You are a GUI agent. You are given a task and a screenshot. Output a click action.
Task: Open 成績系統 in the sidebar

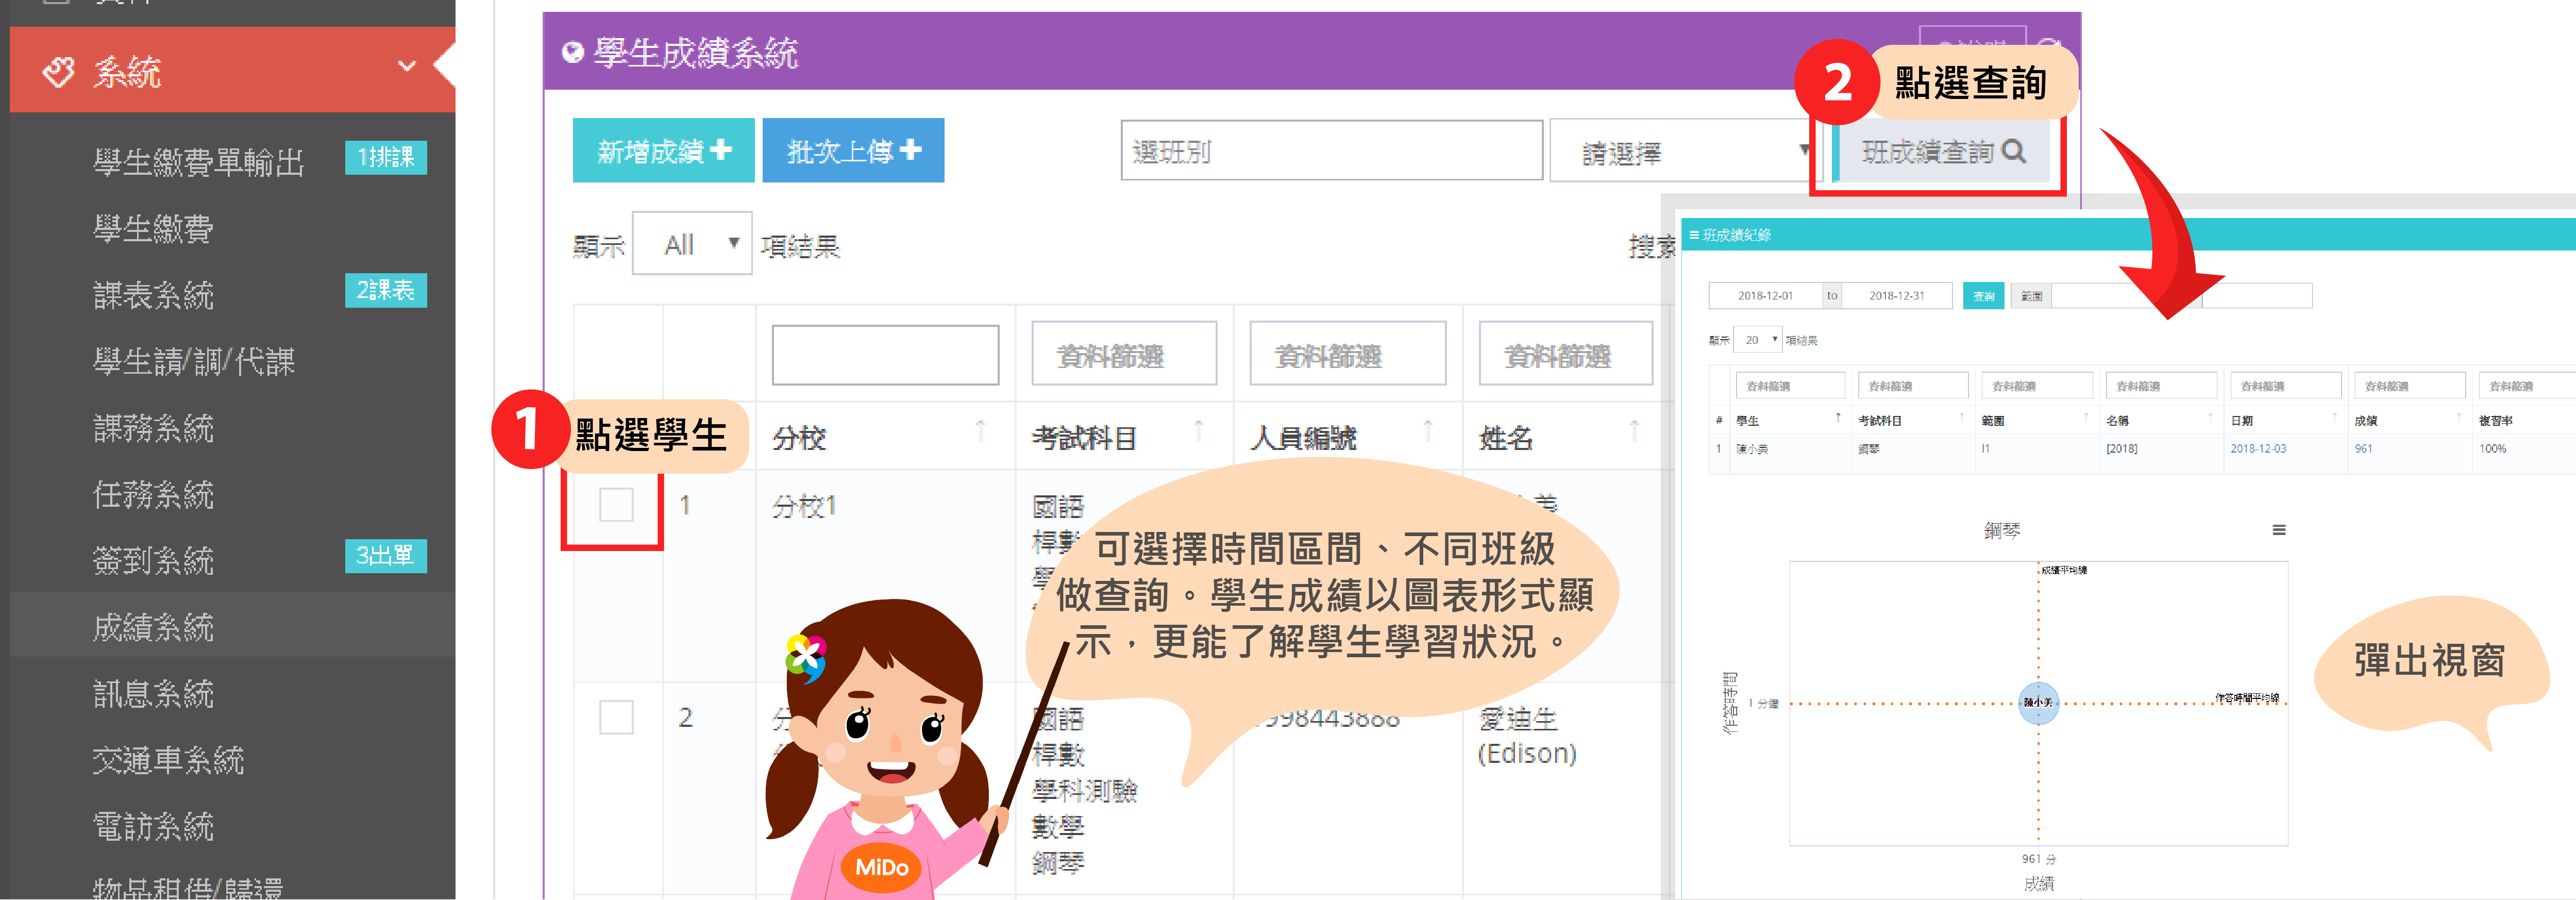153,627
